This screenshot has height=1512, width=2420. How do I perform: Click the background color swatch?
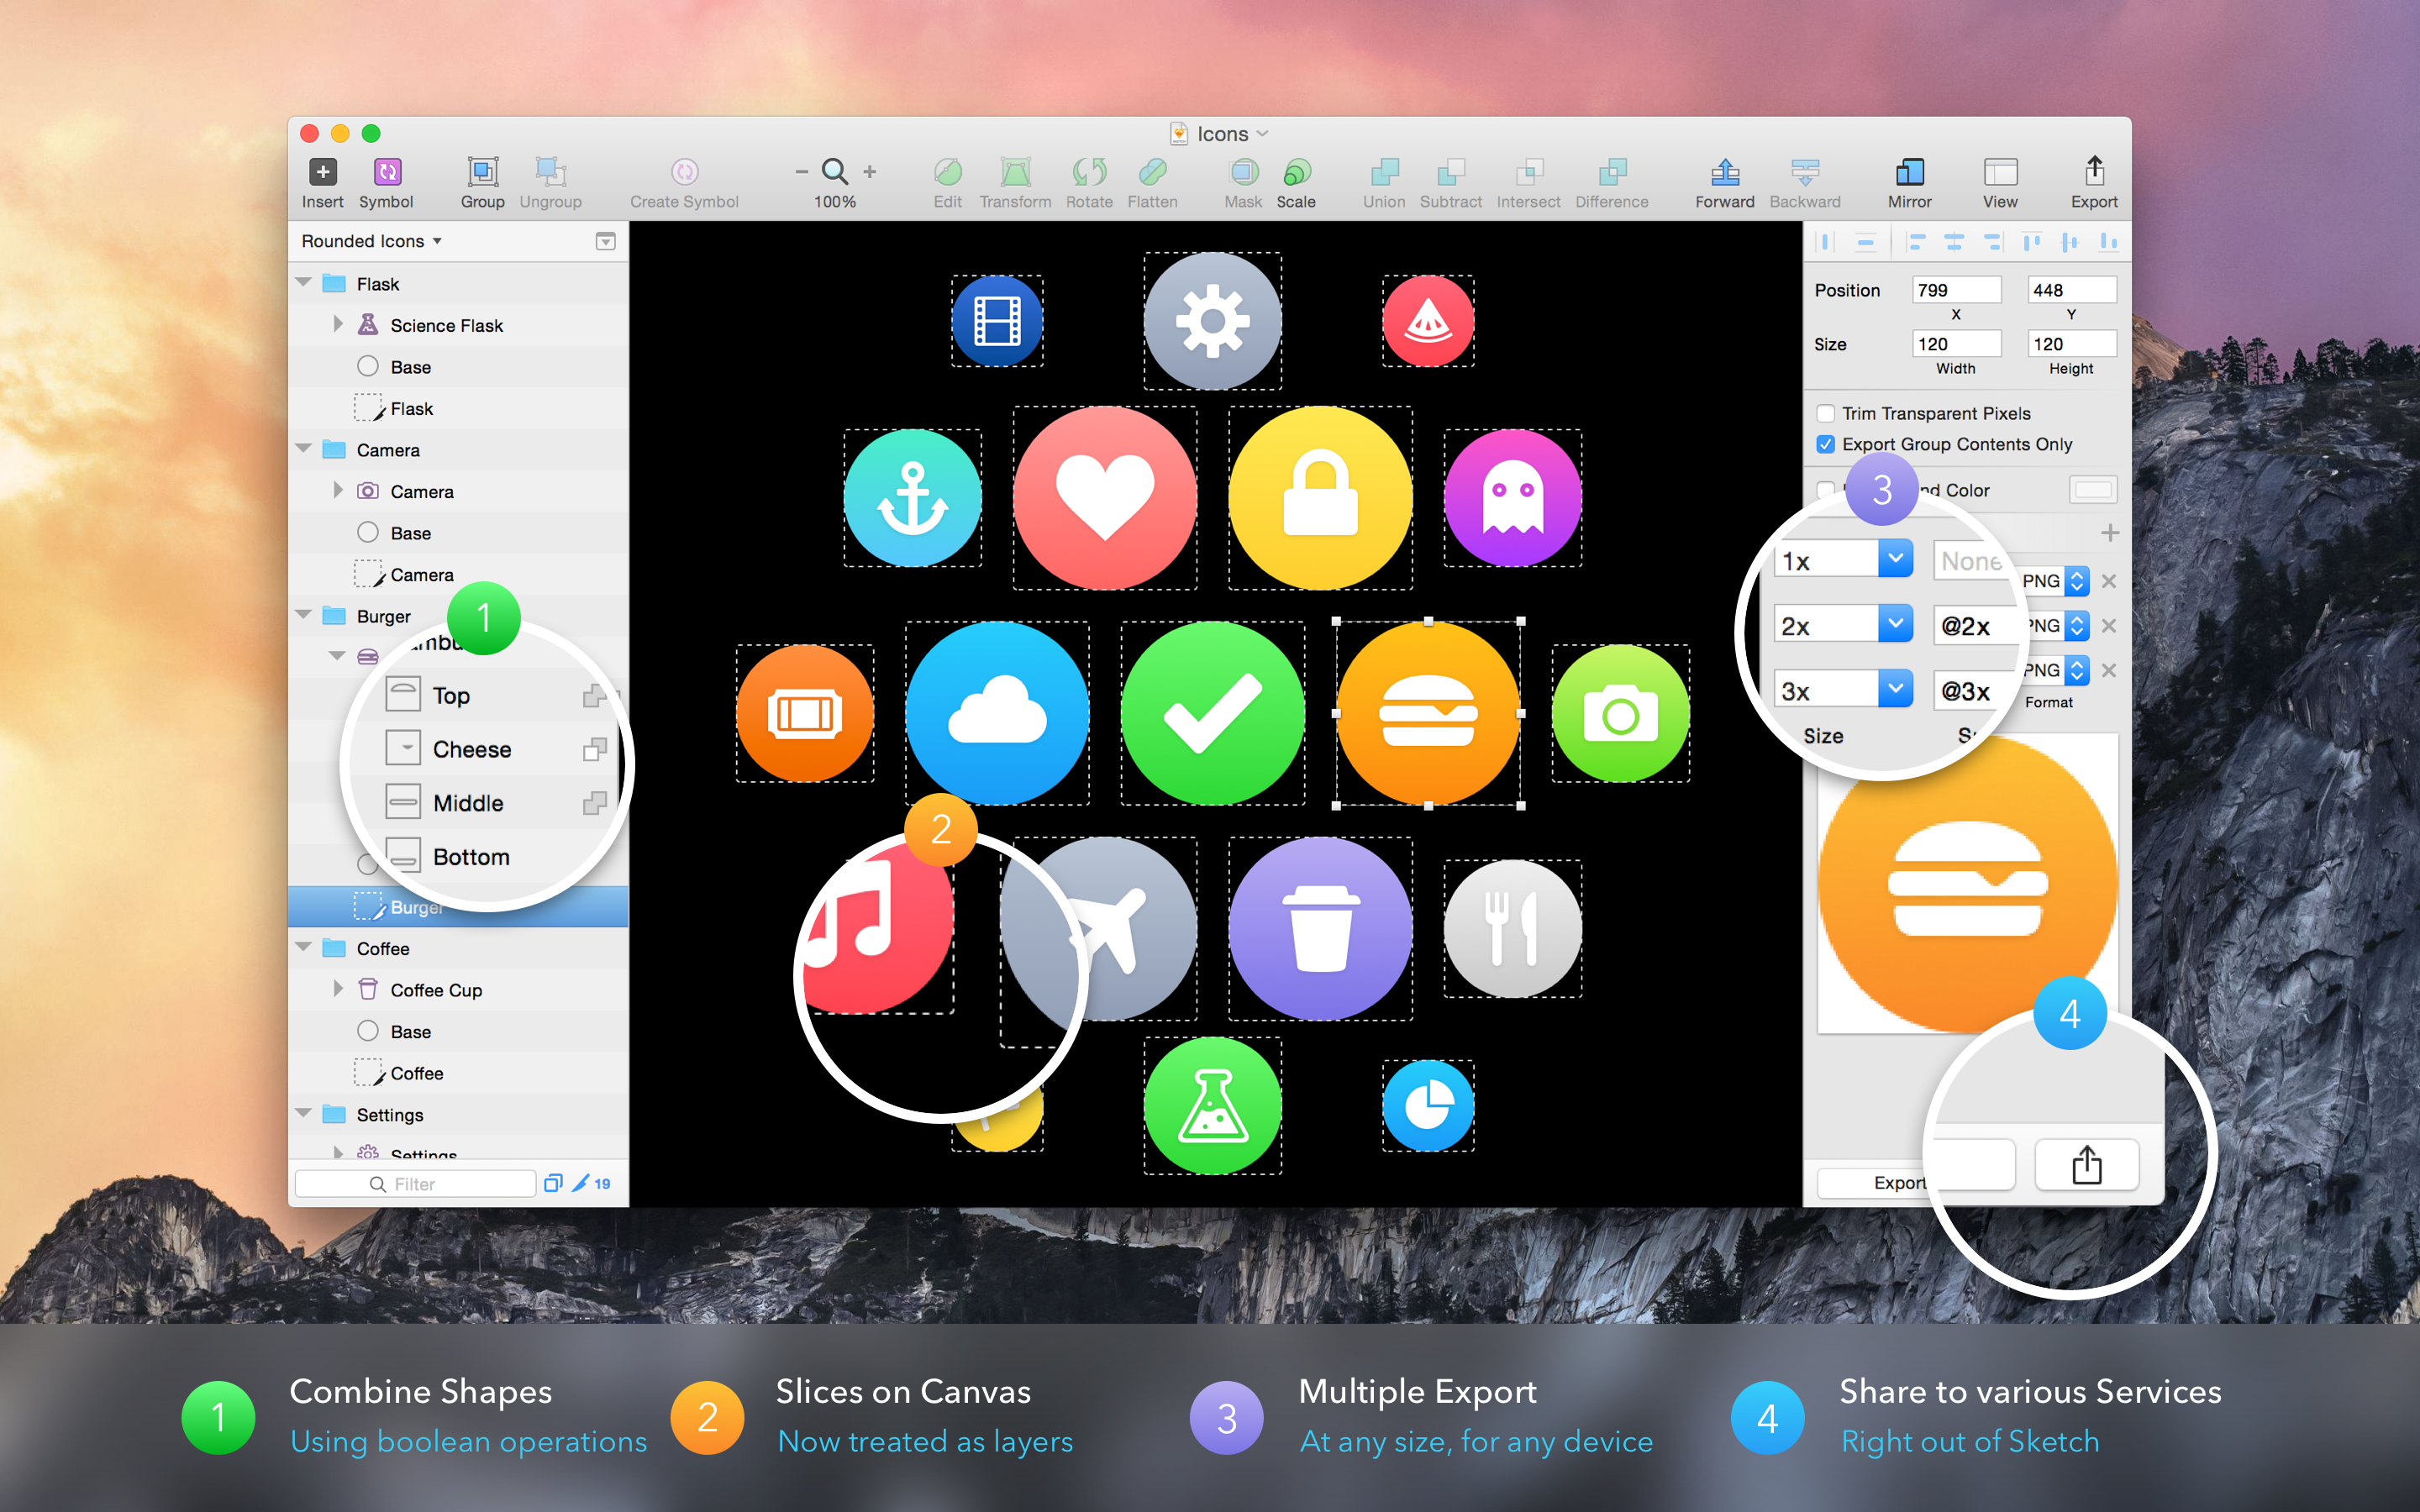click(x=2092, y=490)
